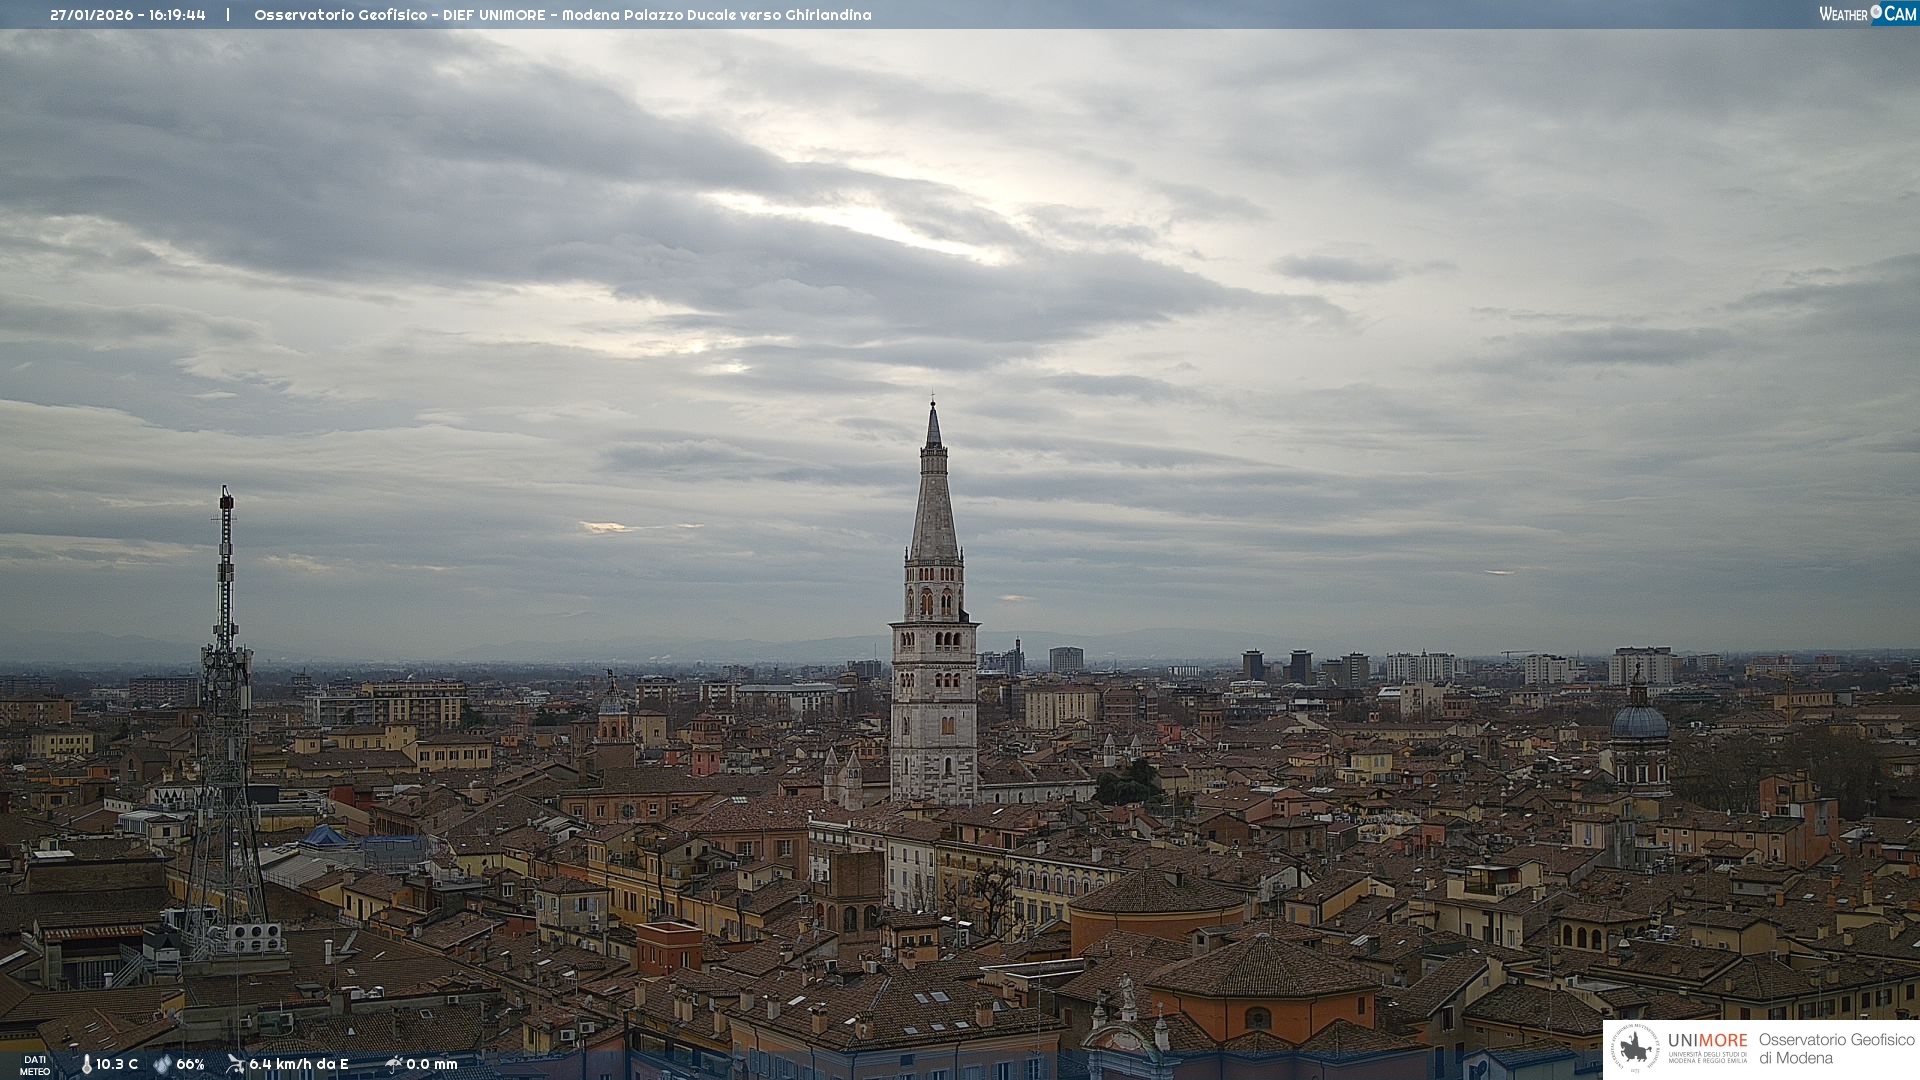The height and width of the screenshot is (1080, 1920).
Task: Click the Osservatorio Geofisico DIEF UNIMORE title
Action: [562, 15]
